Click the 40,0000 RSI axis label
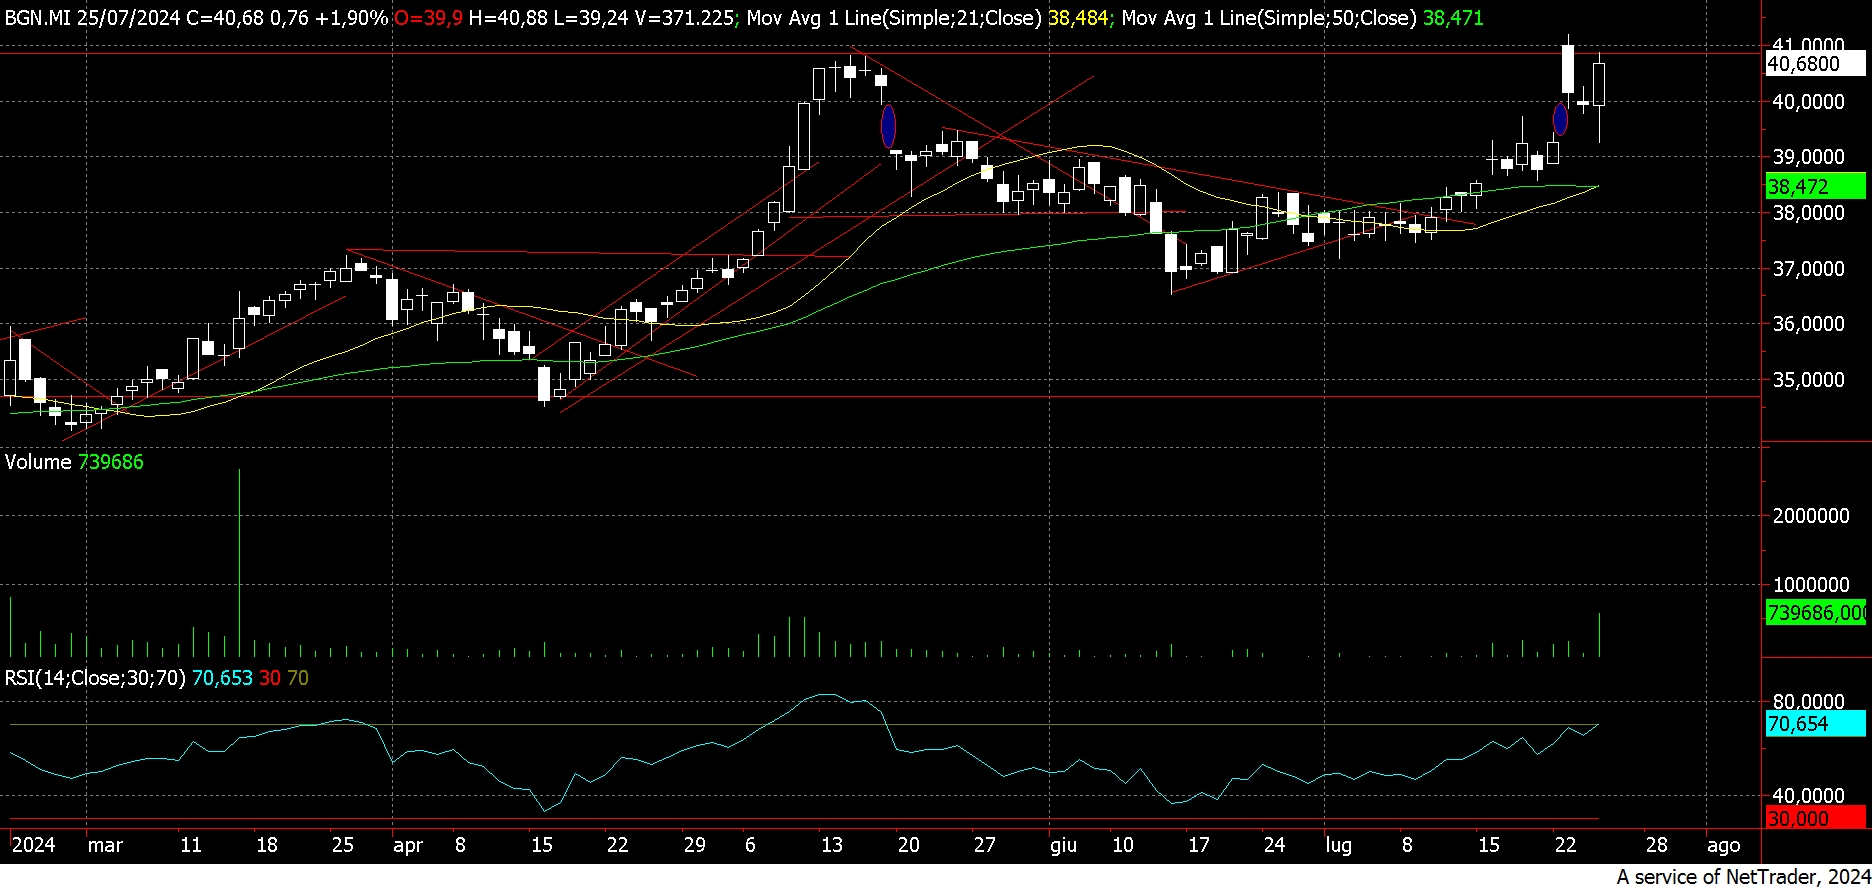1872x888 pixels. (x=1808, y=796)
